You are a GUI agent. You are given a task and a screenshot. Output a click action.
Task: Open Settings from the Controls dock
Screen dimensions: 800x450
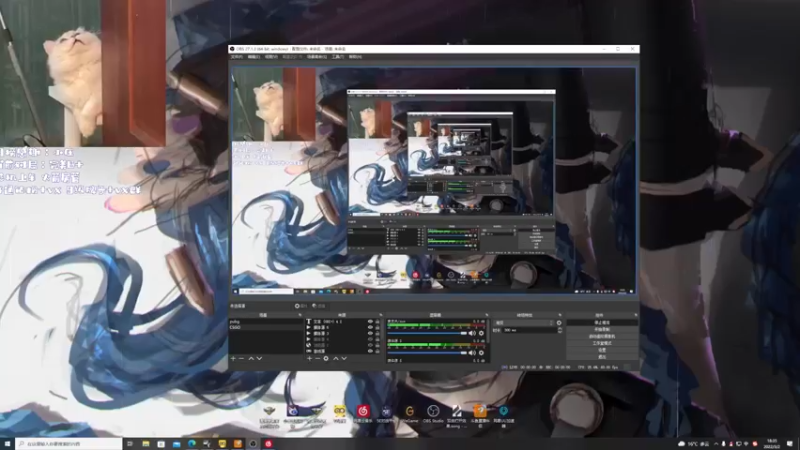point(602,350)
